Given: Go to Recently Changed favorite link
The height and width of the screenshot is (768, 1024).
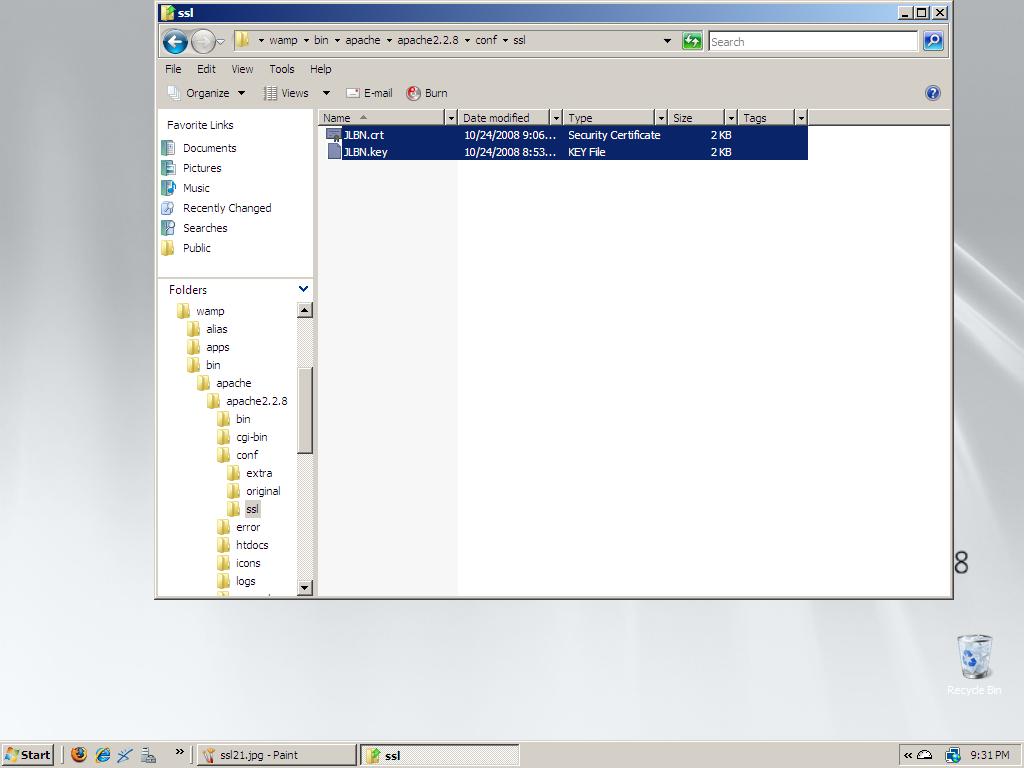Looking at the screenshot, I should [x=226, y=208].
